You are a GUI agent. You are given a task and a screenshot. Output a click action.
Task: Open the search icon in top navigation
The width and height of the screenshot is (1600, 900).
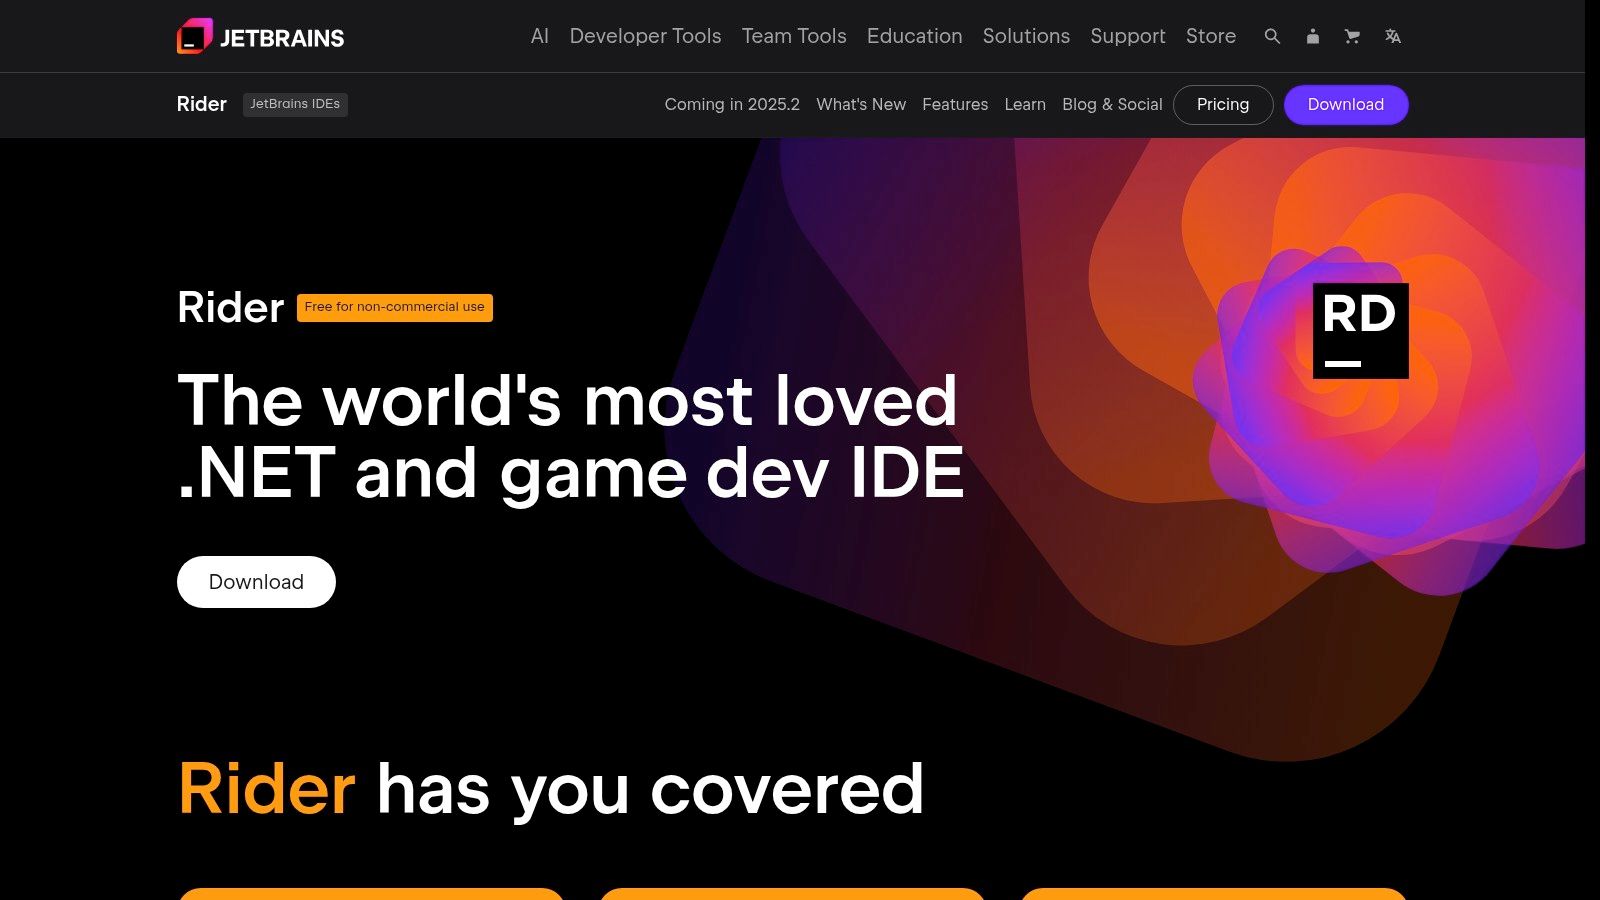click(1272, 36)
